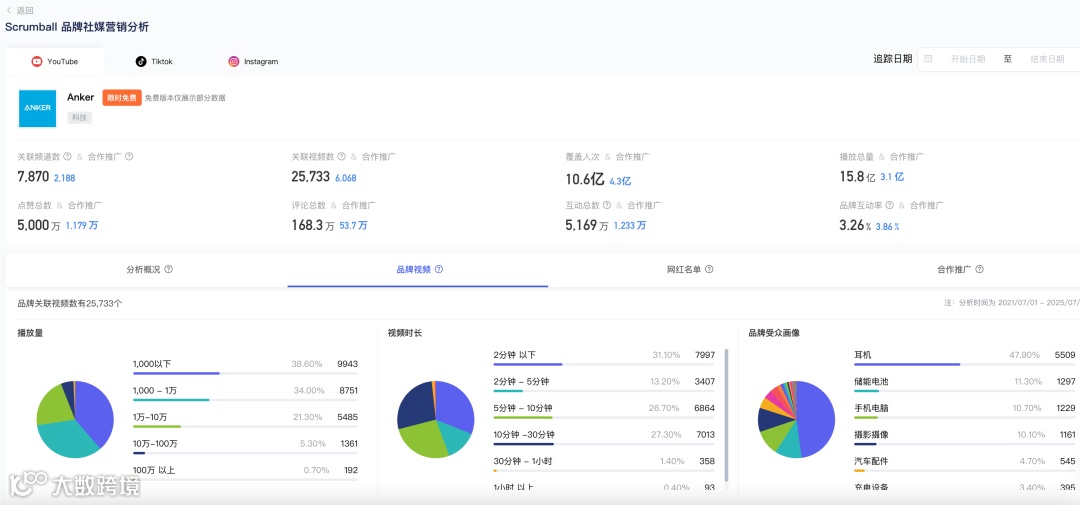Select the 1,000 - 1万 views row
This screenshot has width=1080, height=505.
point(245,392)
